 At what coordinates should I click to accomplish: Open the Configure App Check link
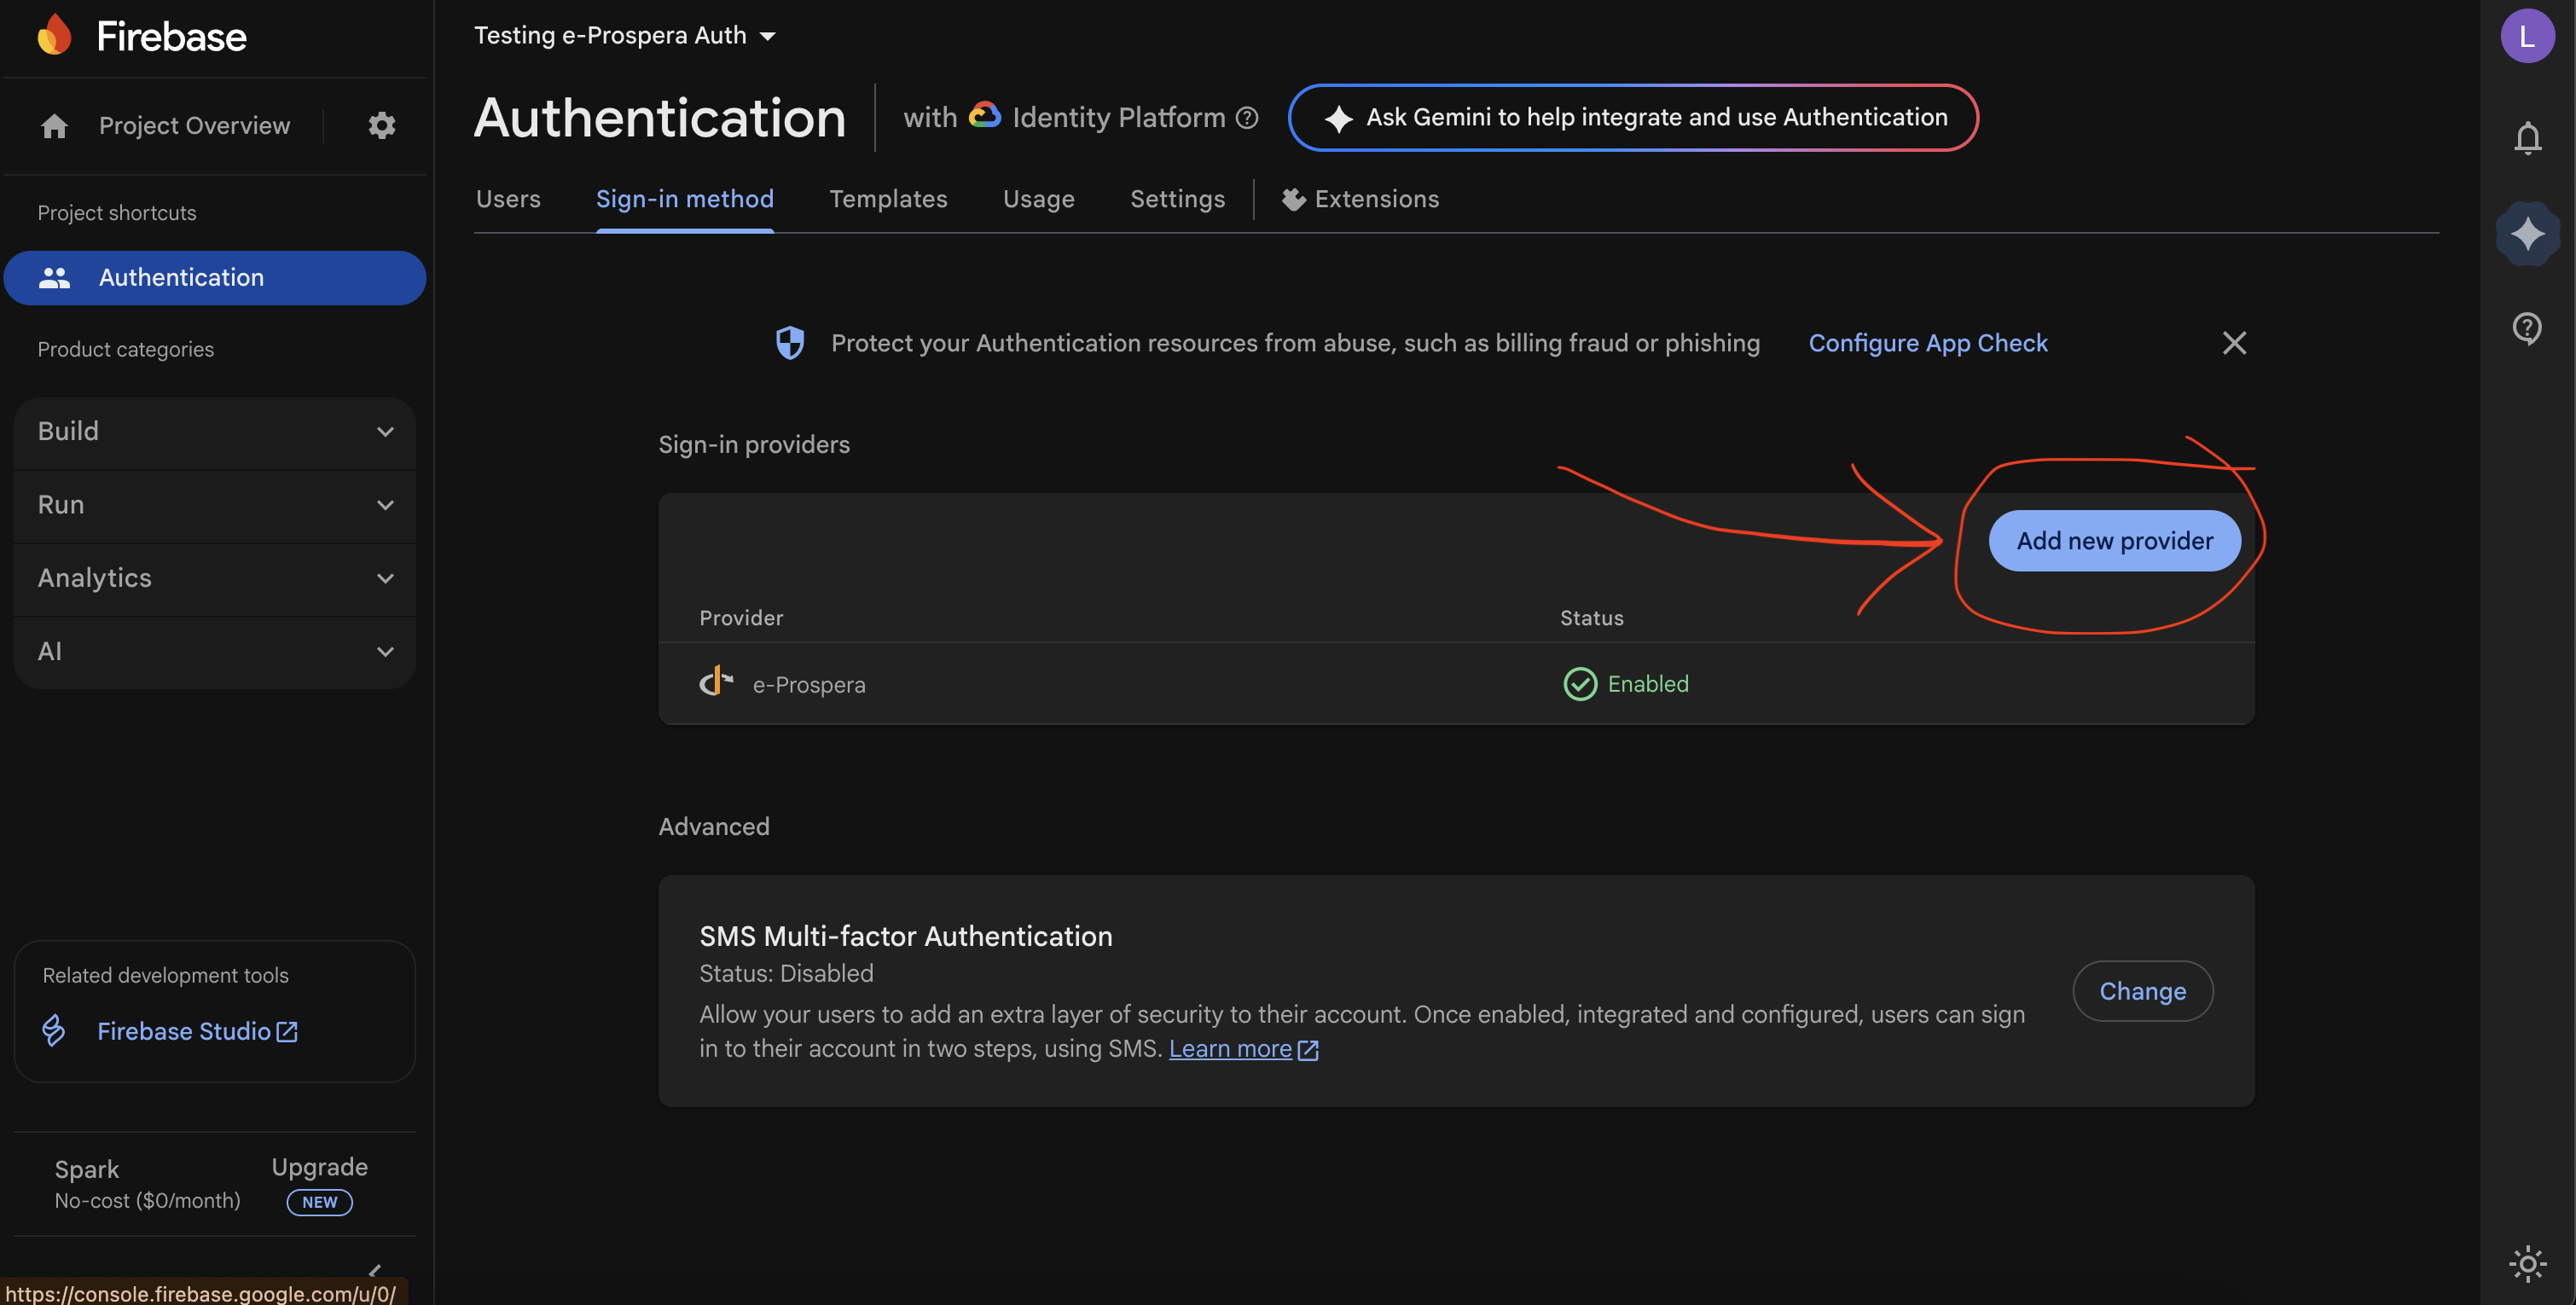pyautogui.click(x=1927, y=342)
